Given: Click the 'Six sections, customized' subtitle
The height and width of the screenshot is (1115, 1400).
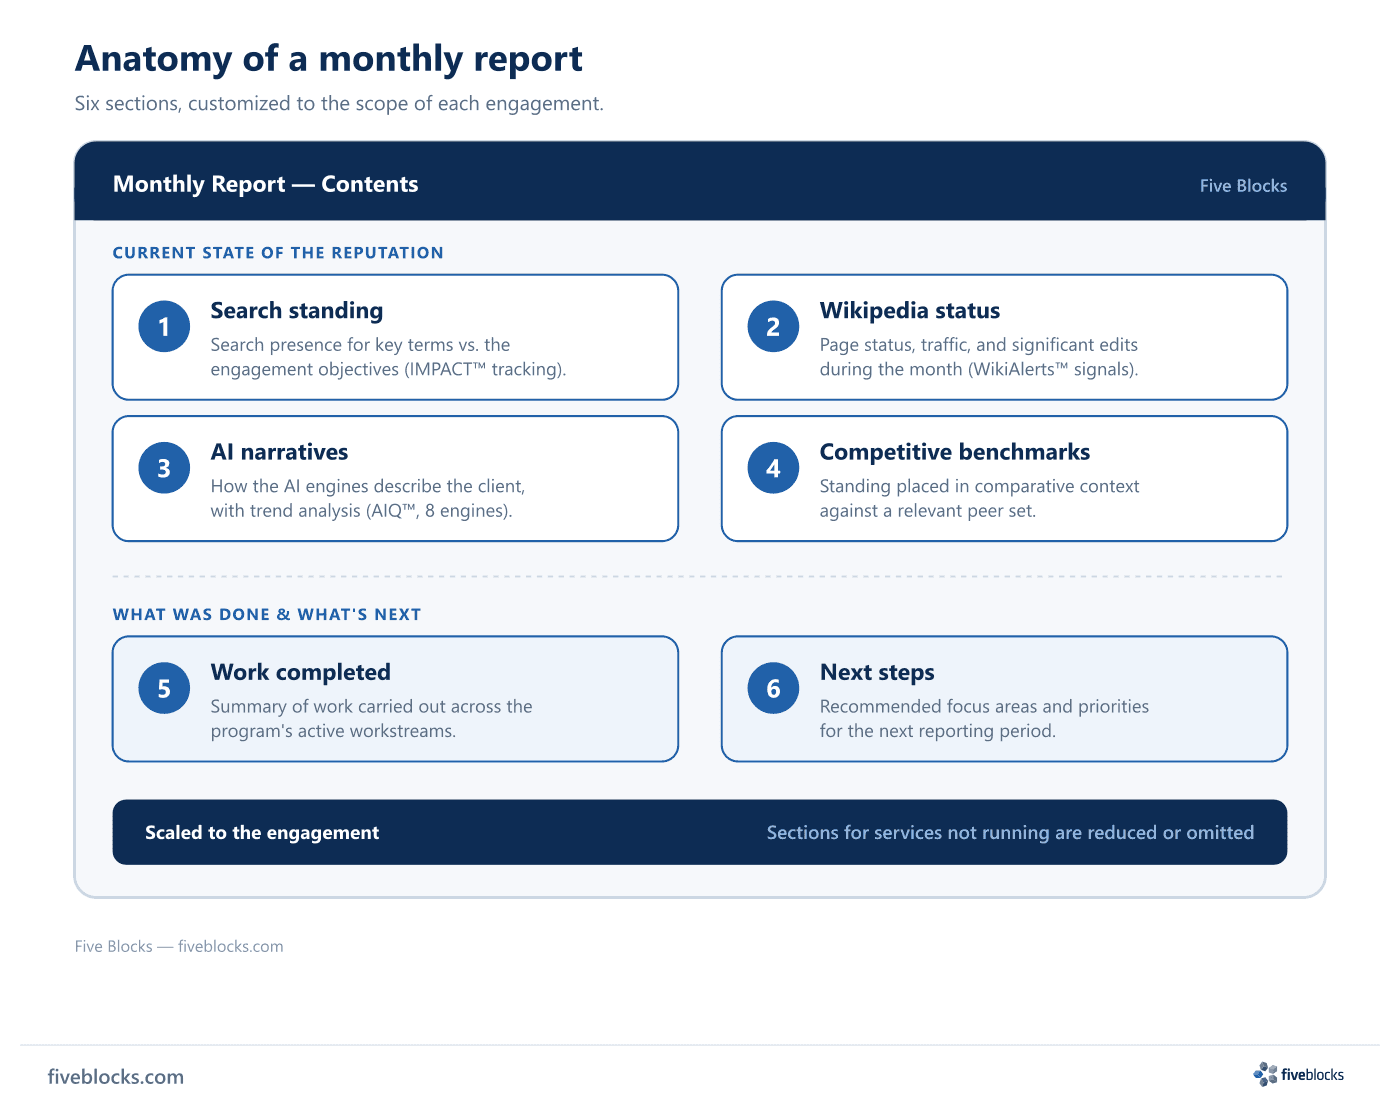Looking at the screenshot, I should tap(339, 104).
